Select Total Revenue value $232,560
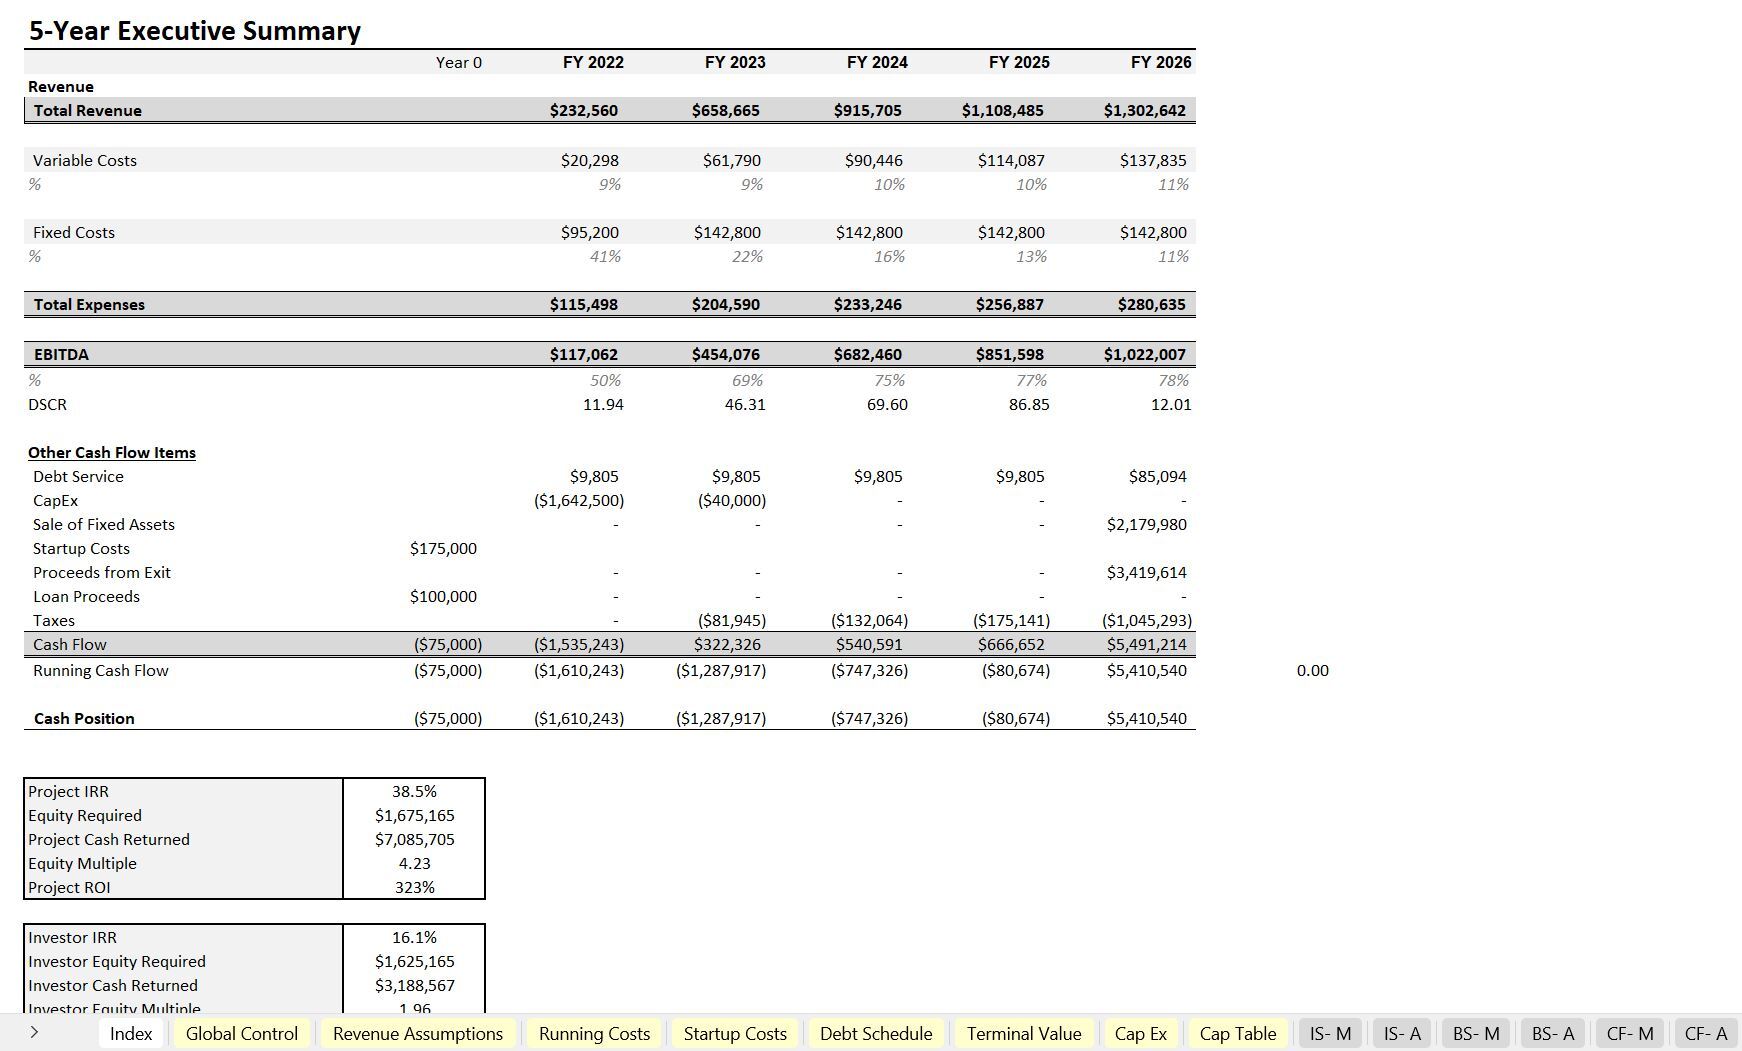The image size is (1742, 1051). (584, 110)
